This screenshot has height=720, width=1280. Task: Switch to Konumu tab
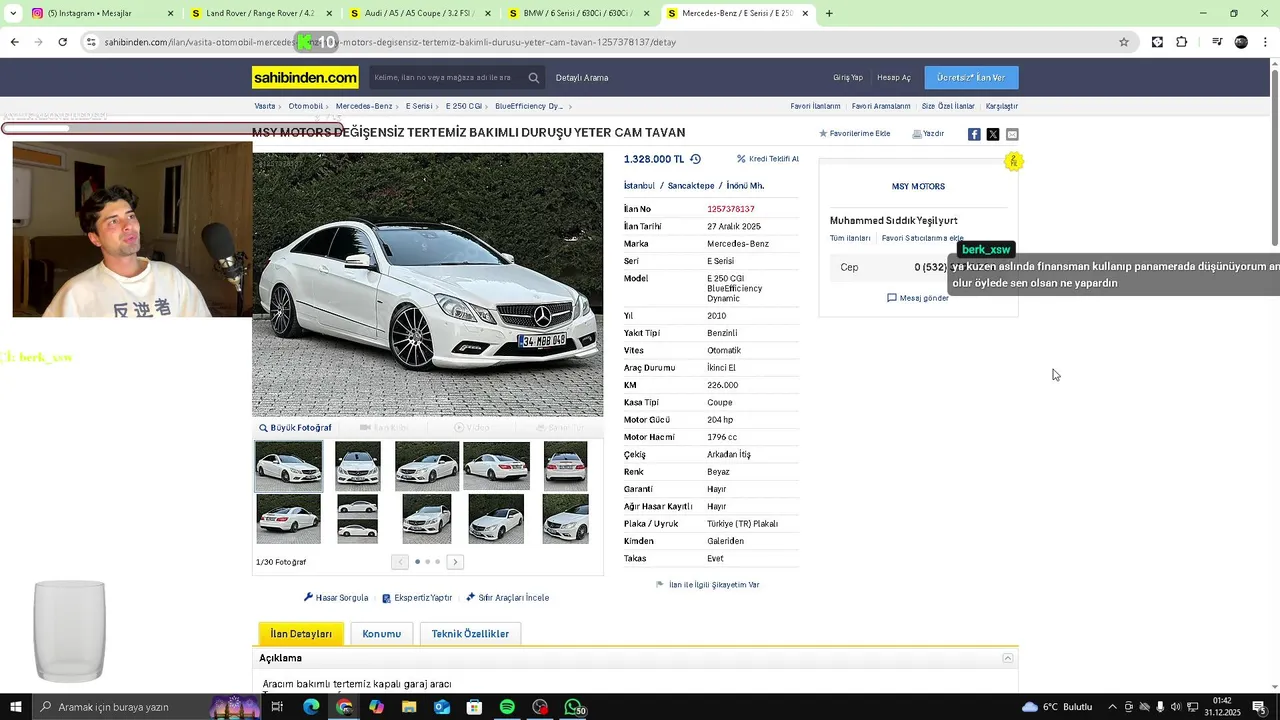click(381, 634)
